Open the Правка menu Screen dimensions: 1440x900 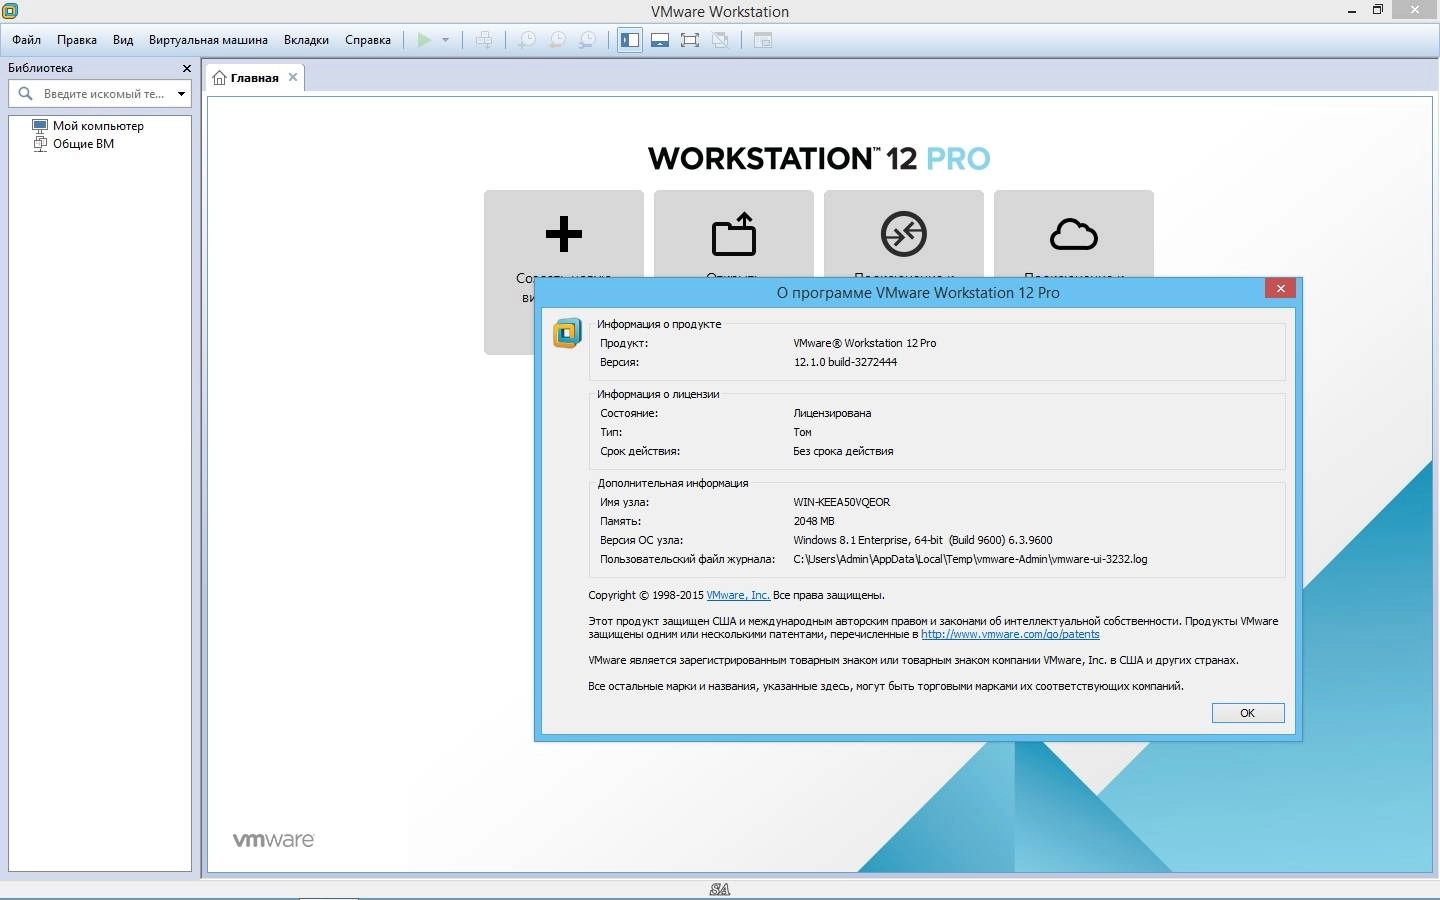pyautogui.click(x=77, y=40)
